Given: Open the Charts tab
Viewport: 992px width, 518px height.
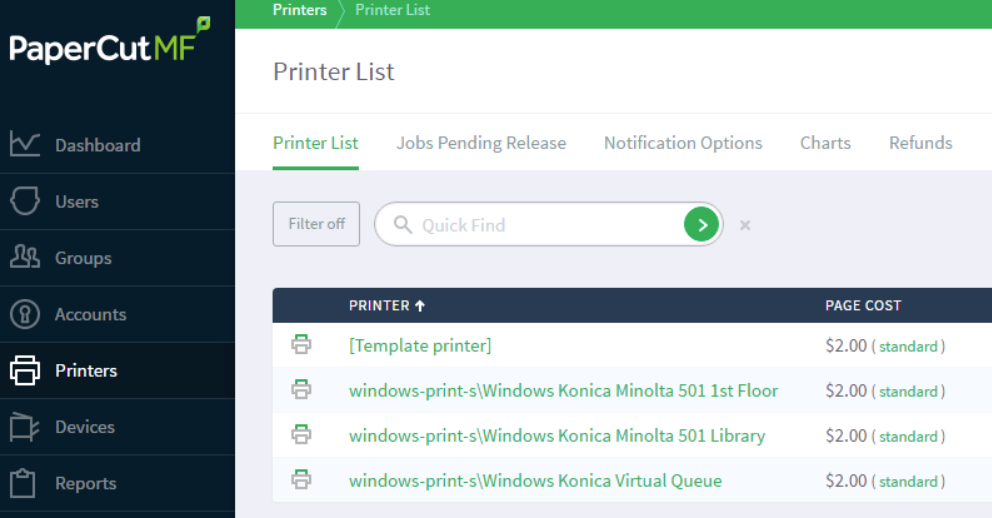Looking at the screenshot, I should 826,143.
